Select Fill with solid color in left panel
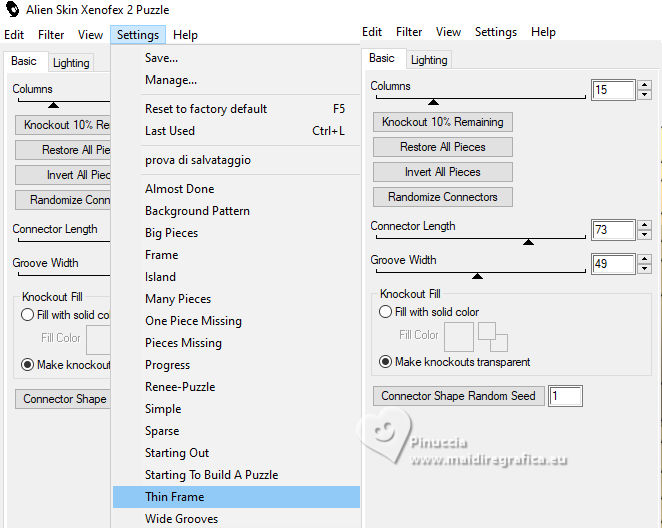 (x=27, y=315)
